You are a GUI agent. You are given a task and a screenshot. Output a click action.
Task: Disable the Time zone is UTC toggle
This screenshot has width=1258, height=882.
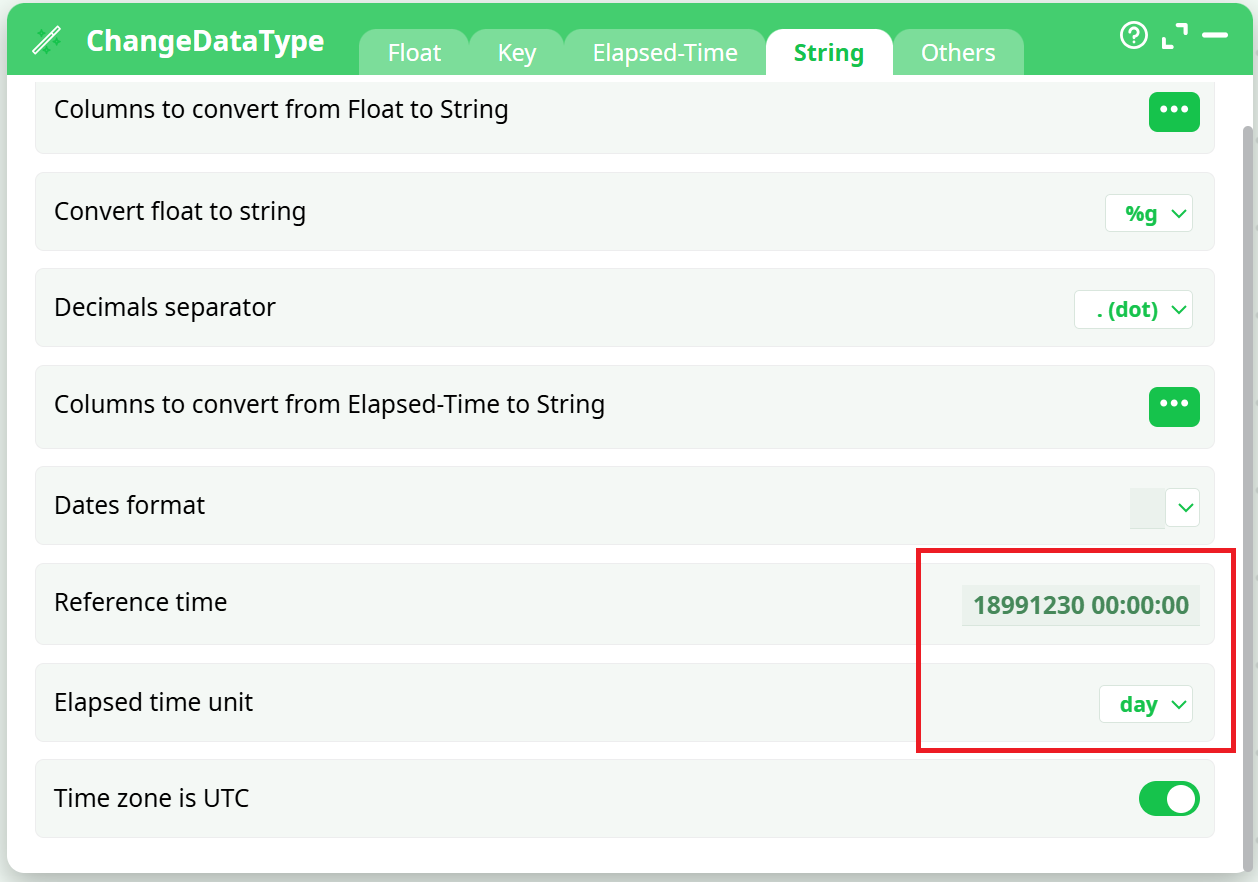coord(1168,799)
